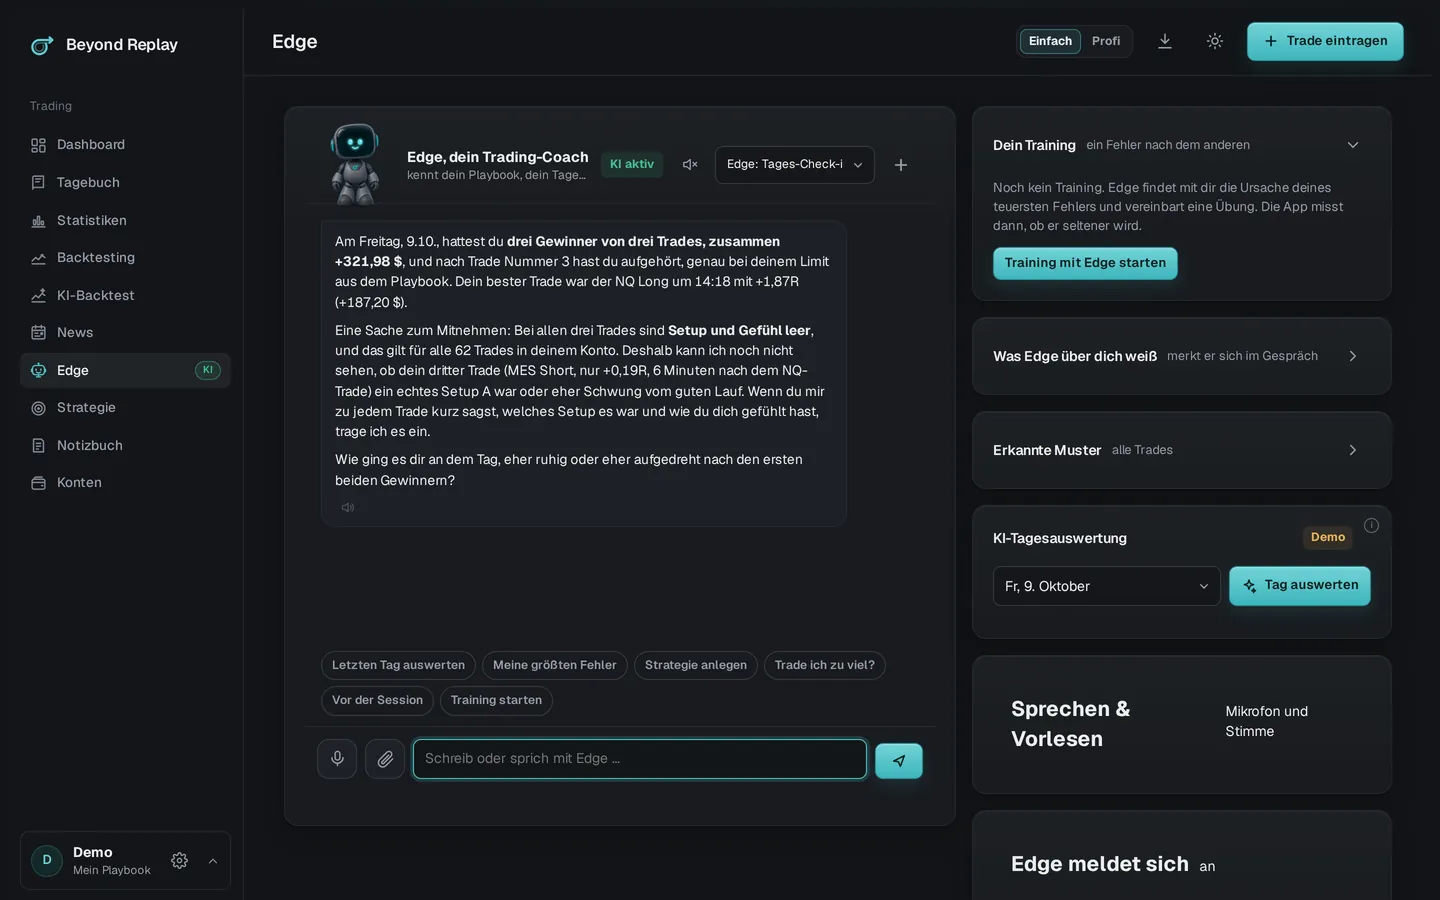Expand the Demo account menu chevron
This screenshot has width=1440, height=900.
coord(213,861)
